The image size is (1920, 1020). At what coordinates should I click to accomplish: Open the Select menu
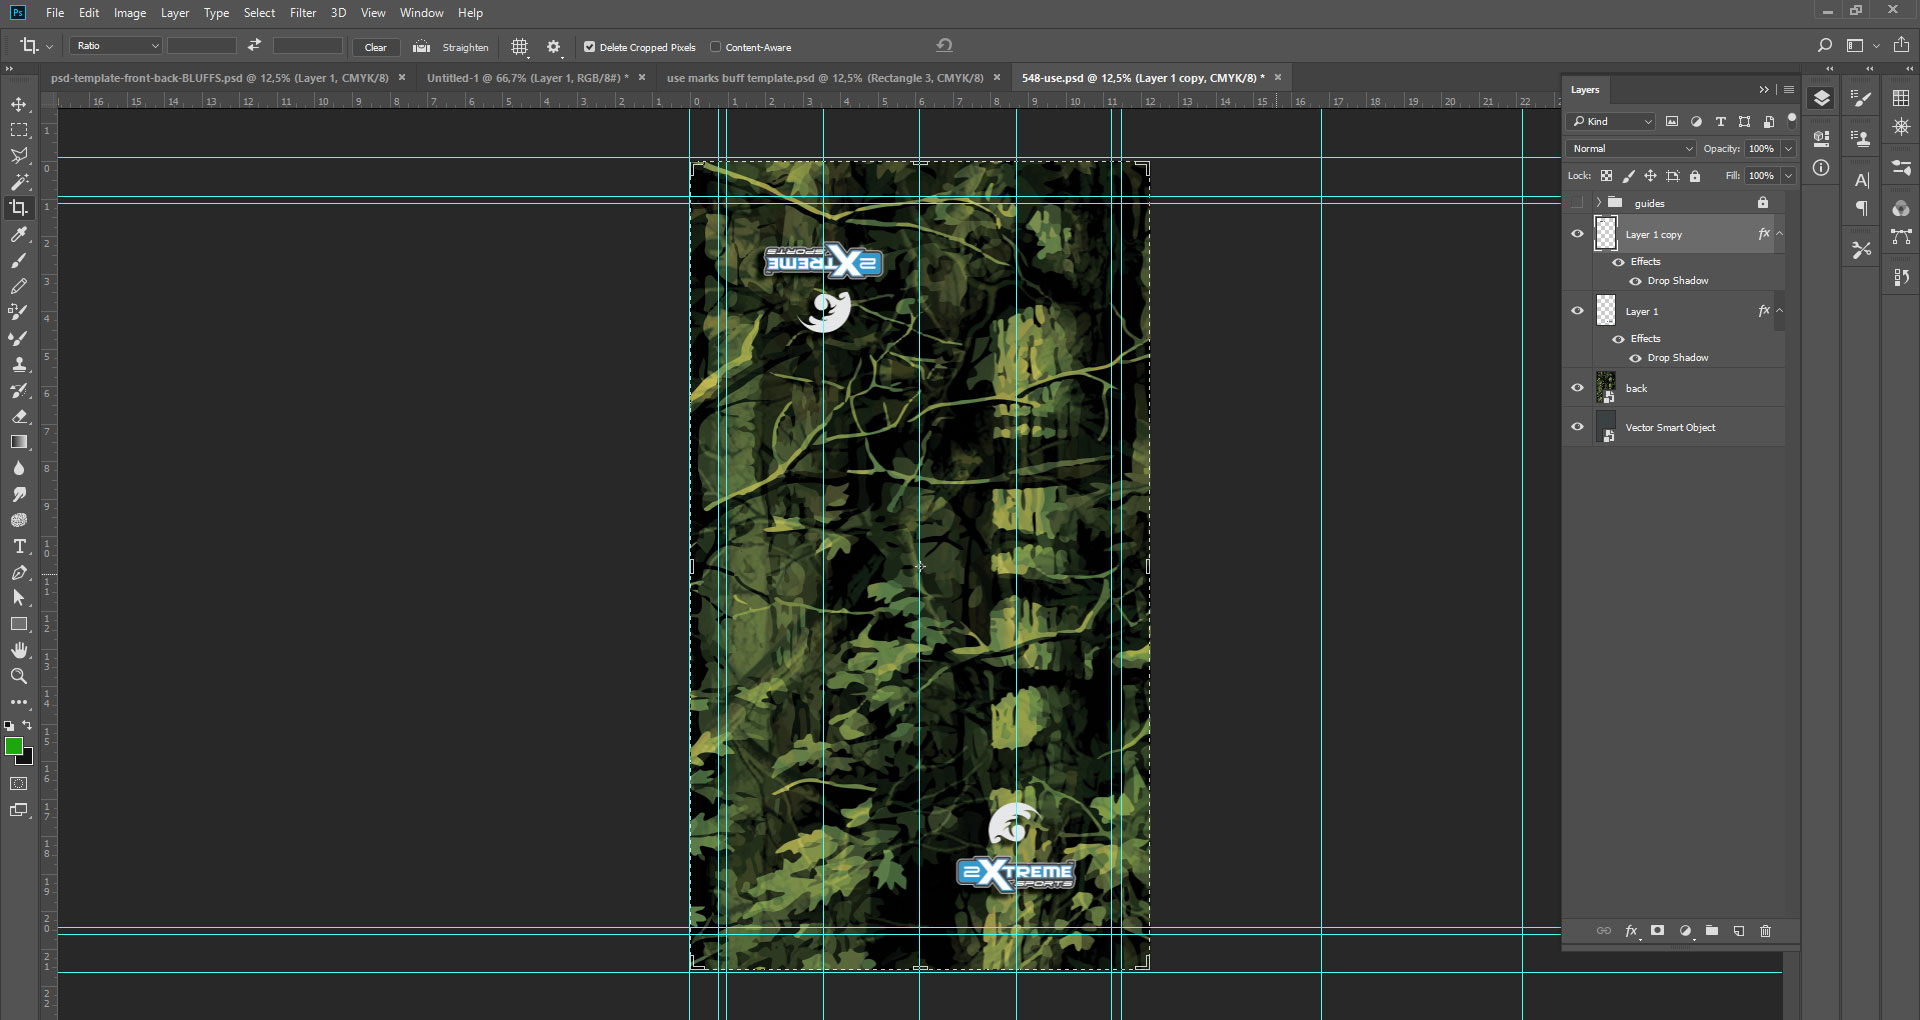(x=259, y=13)
